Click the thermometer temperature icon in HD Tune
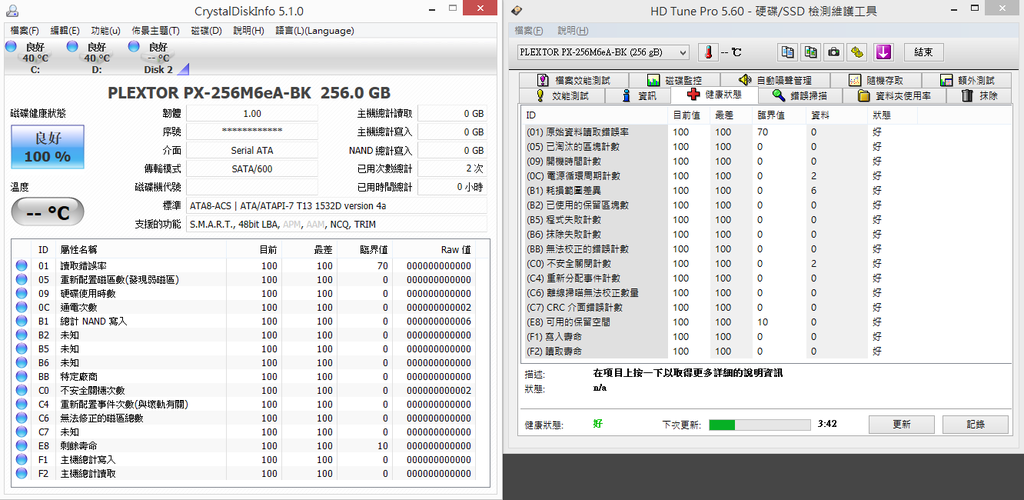 [708, 52]
